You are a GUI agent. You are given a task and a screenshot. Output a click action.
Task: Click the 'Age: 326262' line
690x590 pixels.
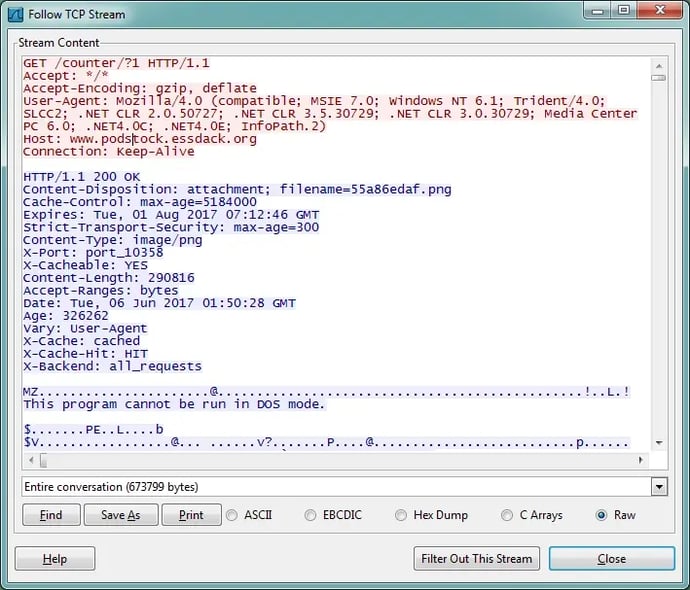[66, 316]
